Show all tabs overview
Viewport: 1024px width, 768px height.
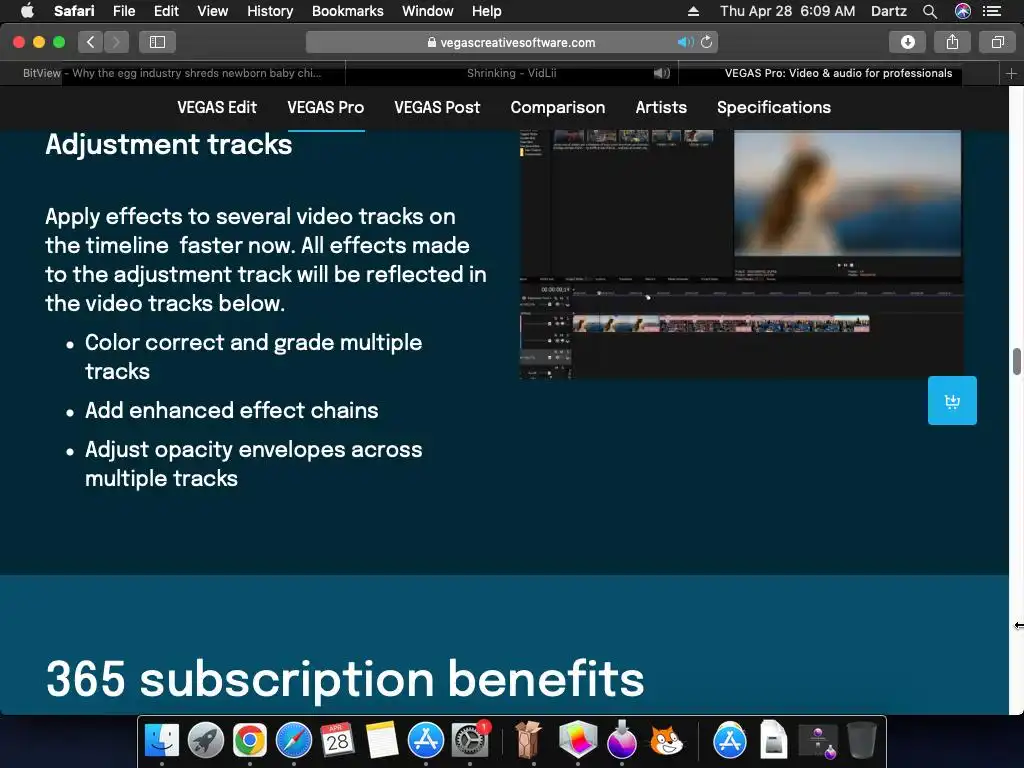point(997,42)
